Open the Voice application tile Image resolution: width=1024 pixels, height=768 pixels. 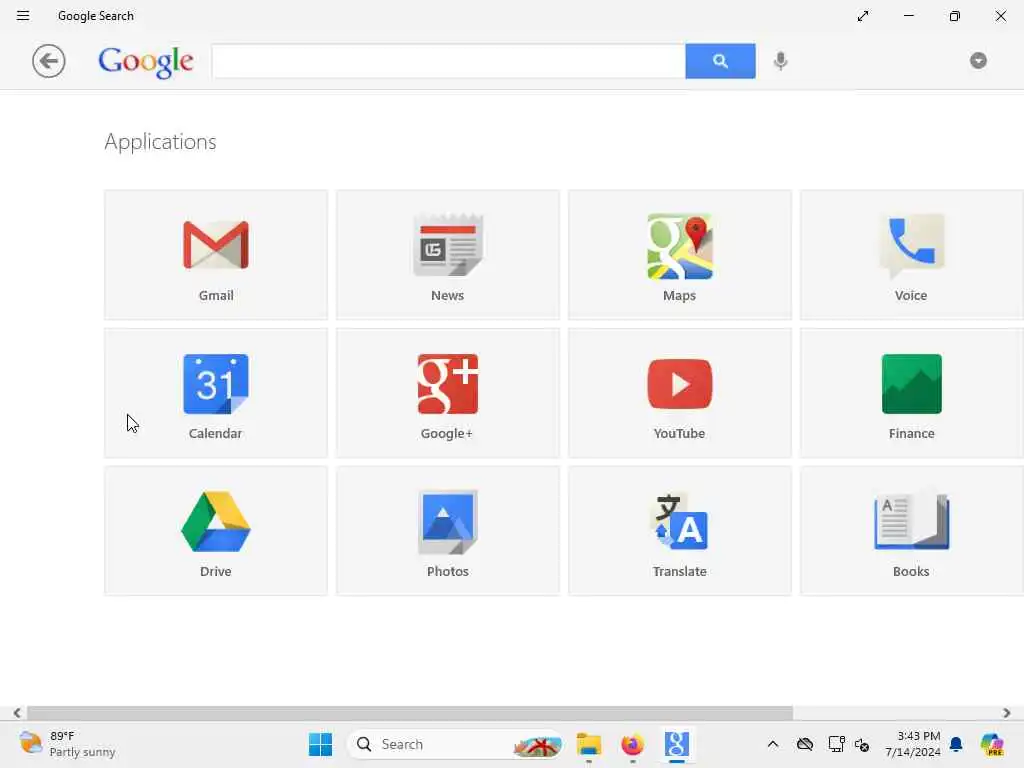pyautogui.click(x=911, y=255)
